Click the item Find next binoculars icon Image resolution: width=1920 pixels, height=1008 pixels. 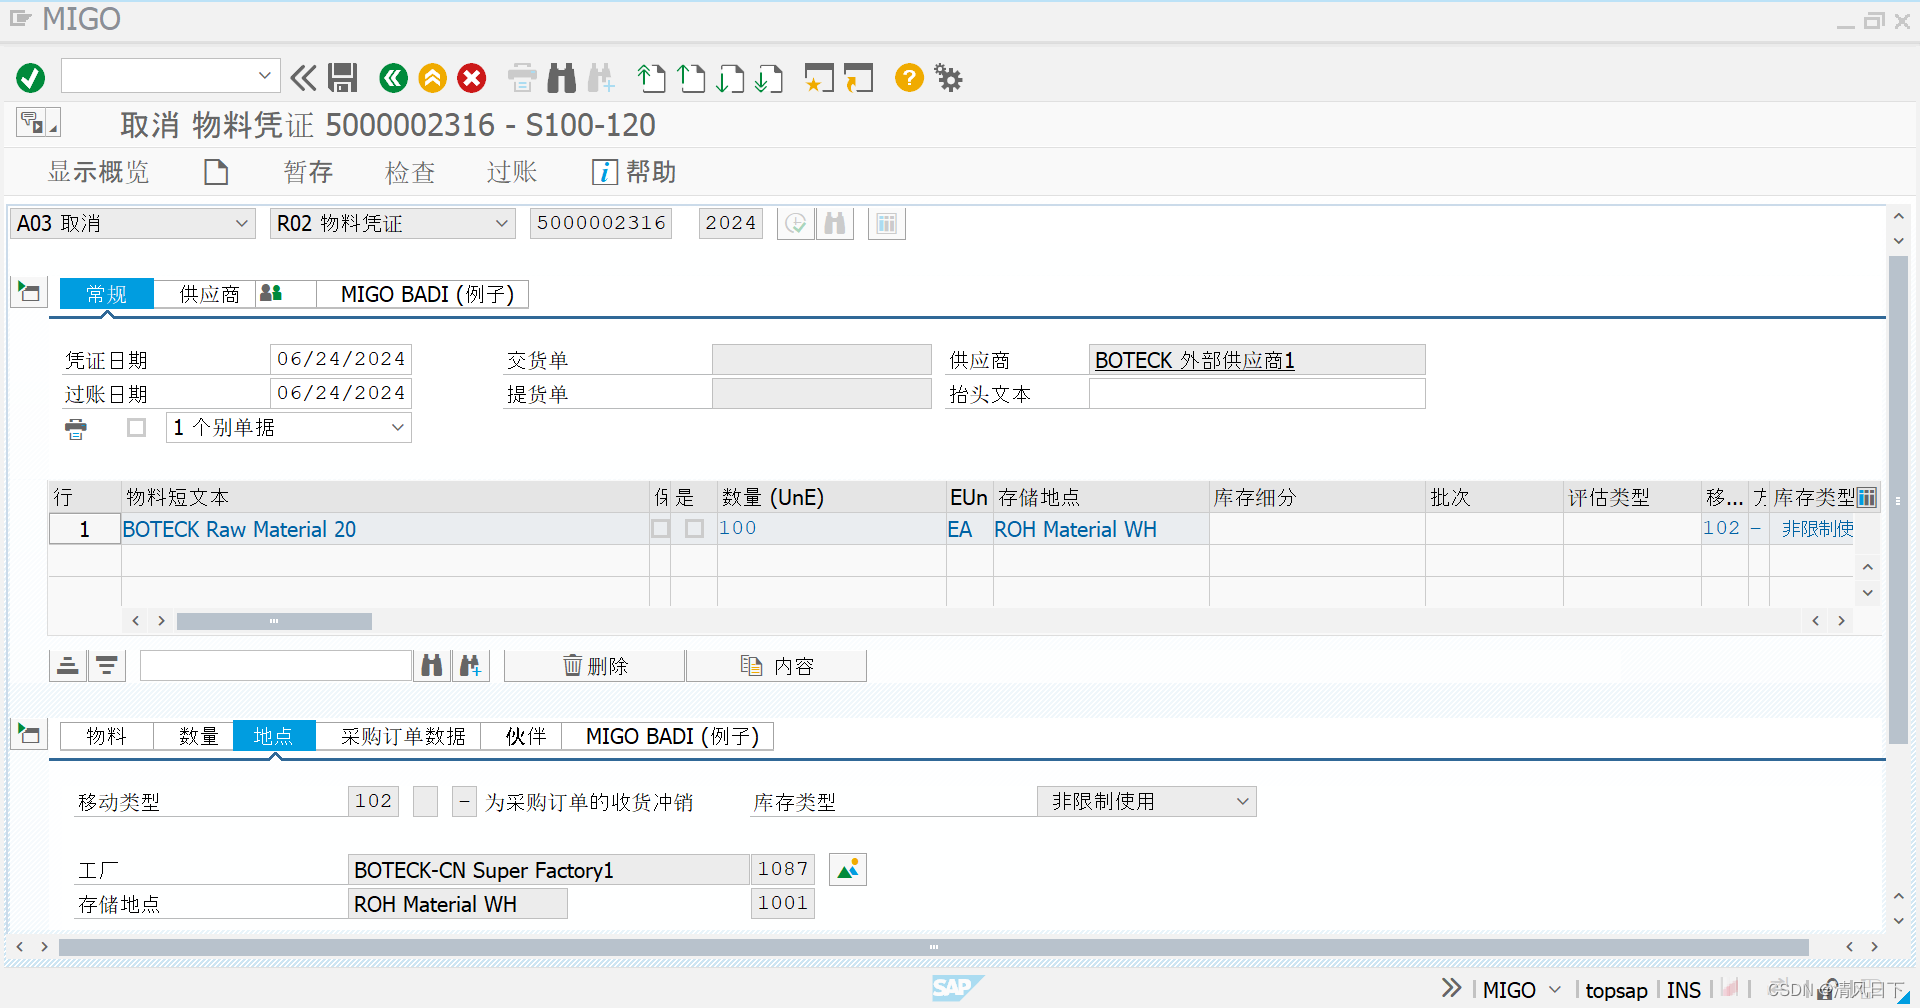tap(470, 666)
